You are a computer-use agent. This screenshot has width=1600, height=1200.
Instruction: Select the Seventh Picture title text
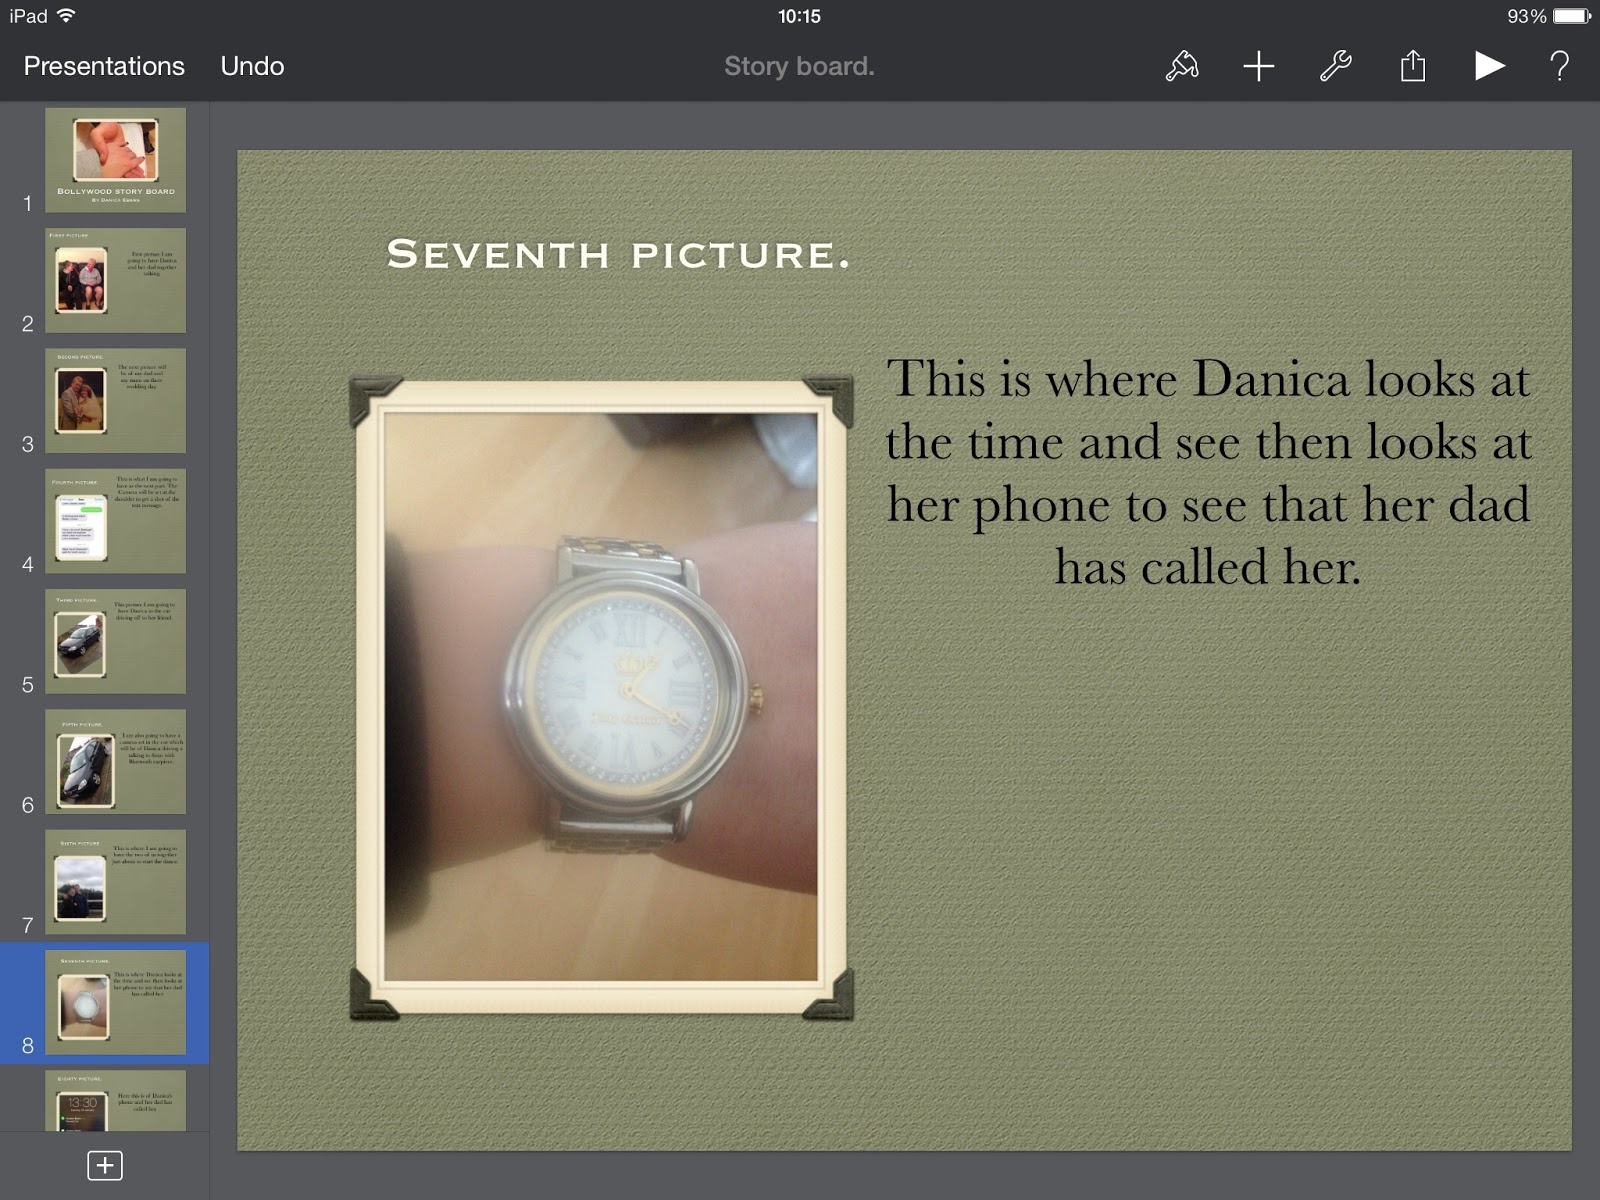tap(618, 255)
